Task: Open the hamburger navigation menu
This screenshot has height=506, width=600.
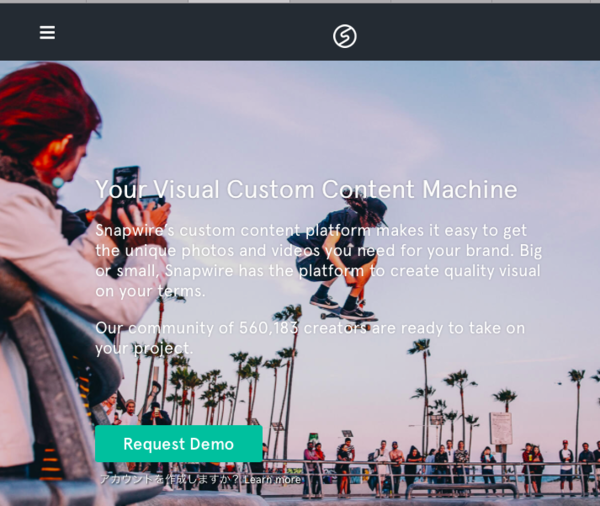Action: pos(47,33)
